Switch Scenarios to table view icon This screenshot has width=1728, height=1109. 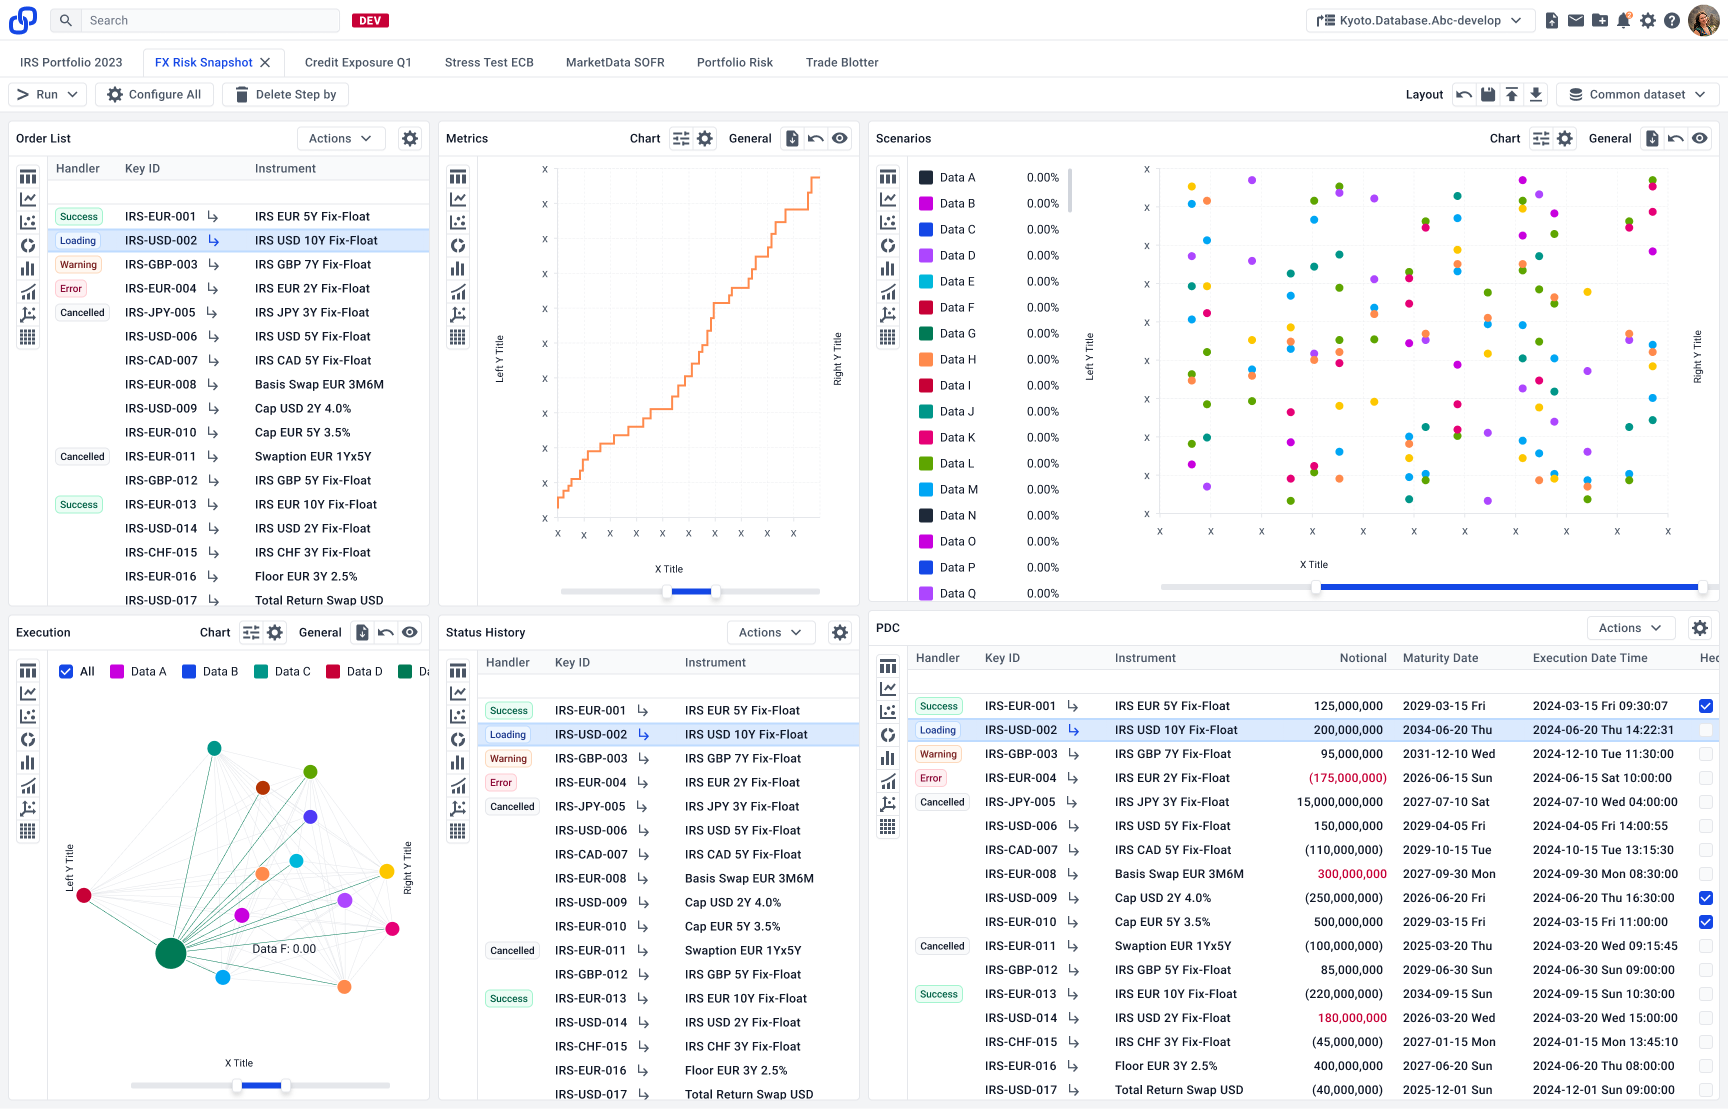click(888, 177)
